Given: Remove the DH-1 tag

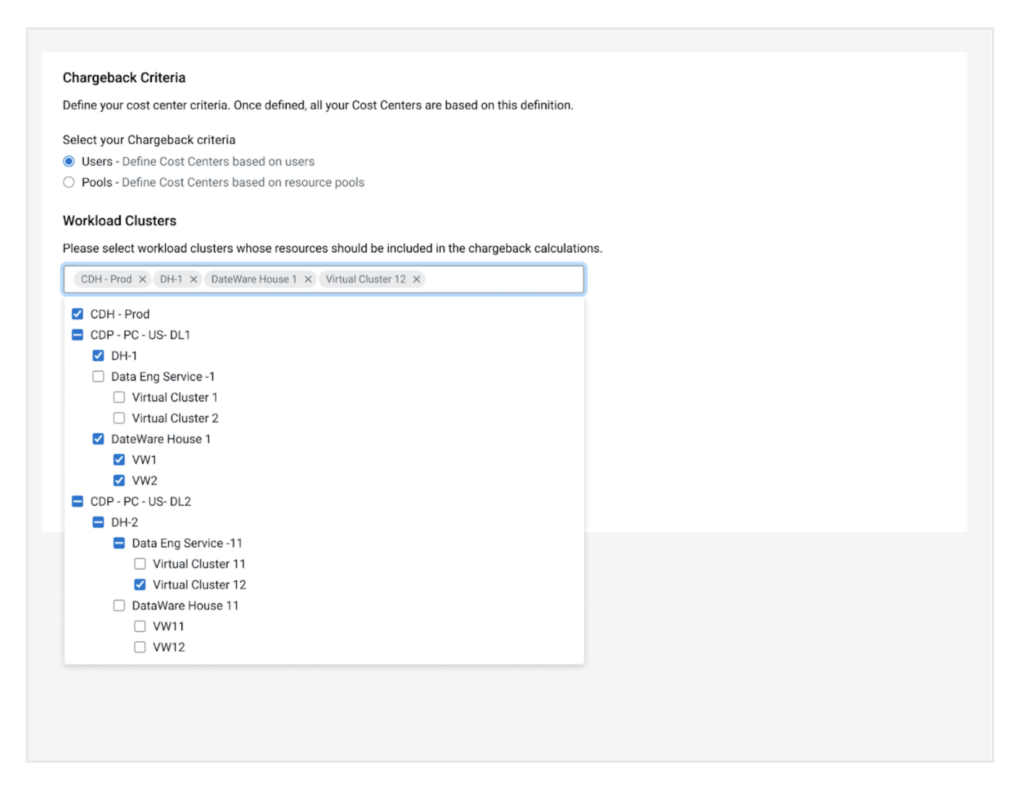Looking at the screenshot, I should point(193,279).
